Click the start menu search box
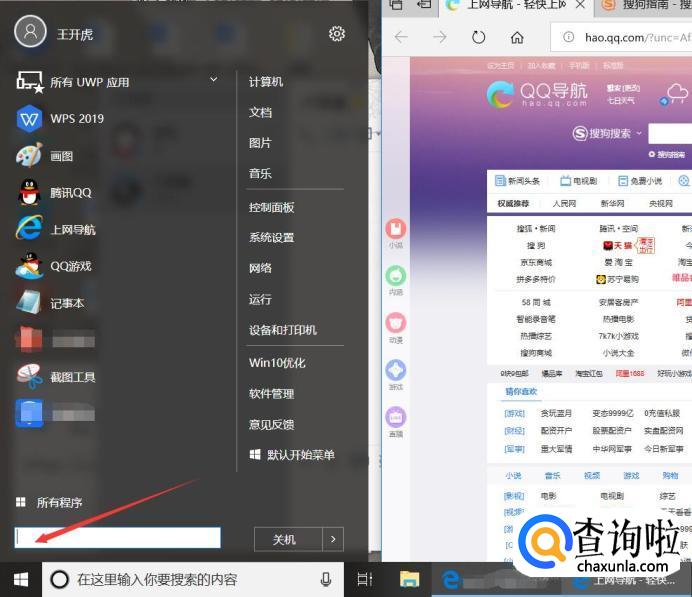 [117, 537]
